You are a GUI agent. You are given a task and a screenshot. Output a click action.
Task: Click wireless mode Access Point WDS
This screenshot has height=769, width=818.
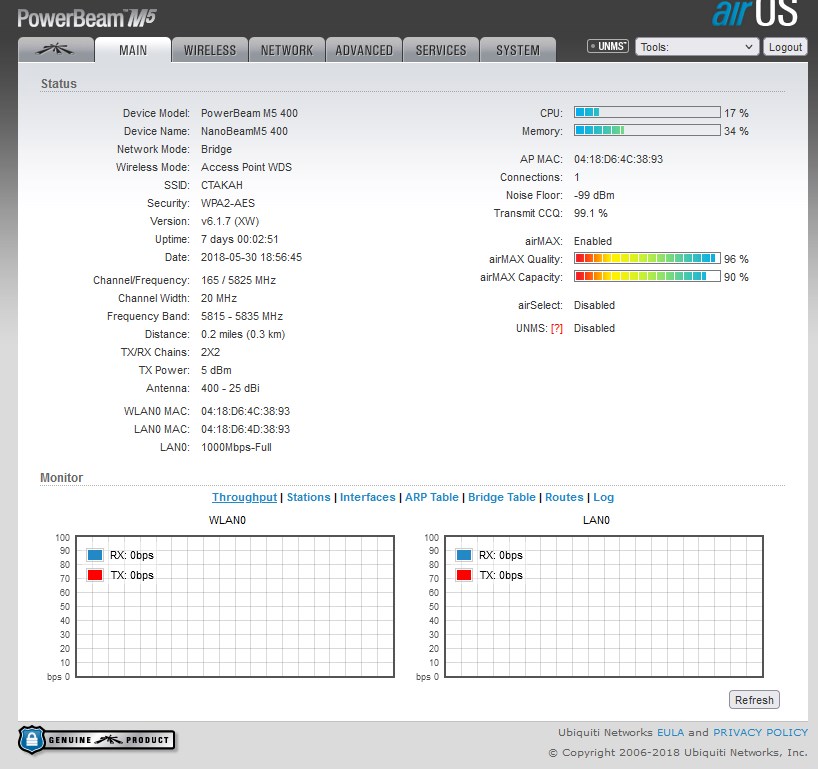pos(246,167)
